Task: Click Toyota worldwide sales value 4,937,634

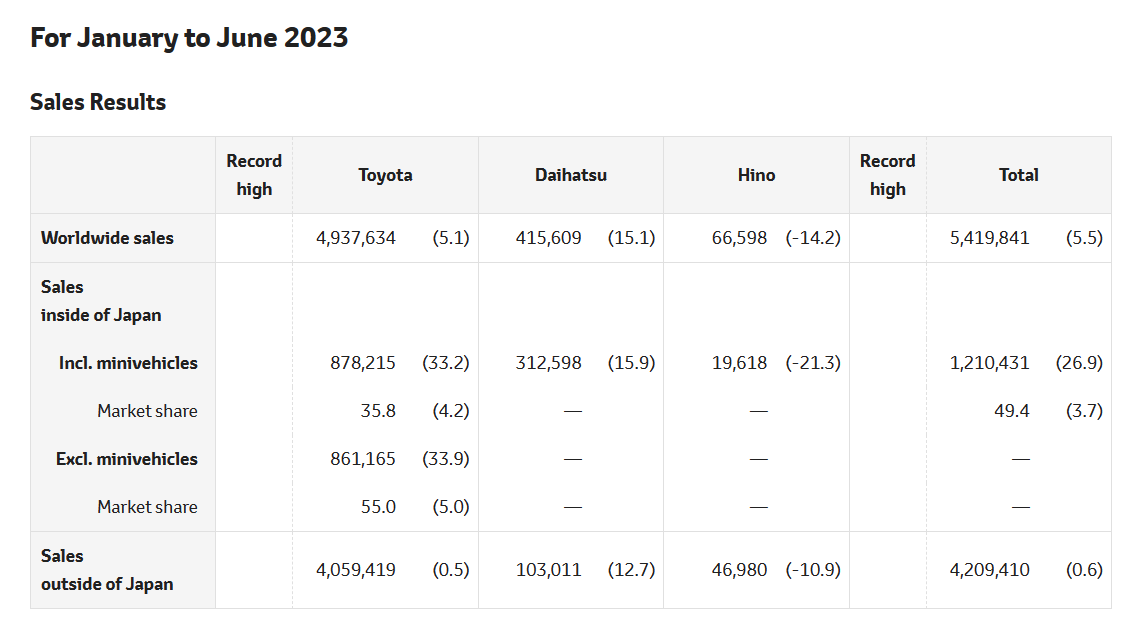Action: (355, 238)
